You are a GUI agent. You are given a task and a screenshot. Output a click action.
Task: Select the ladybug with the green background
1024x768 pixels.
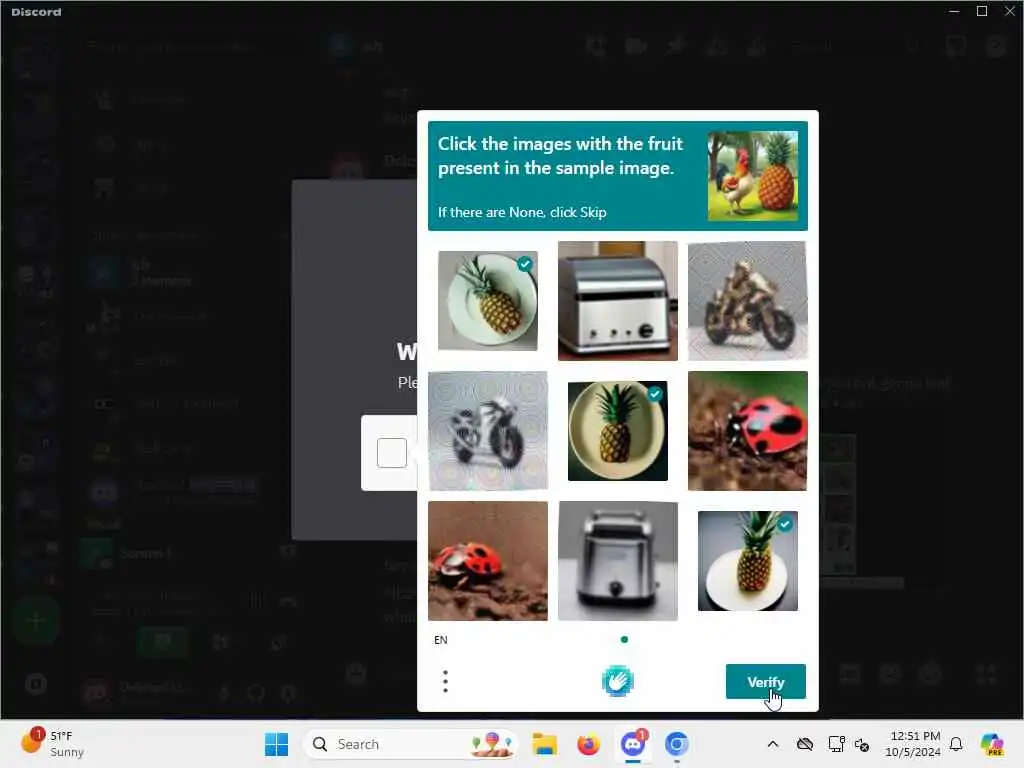pos(748,430)
